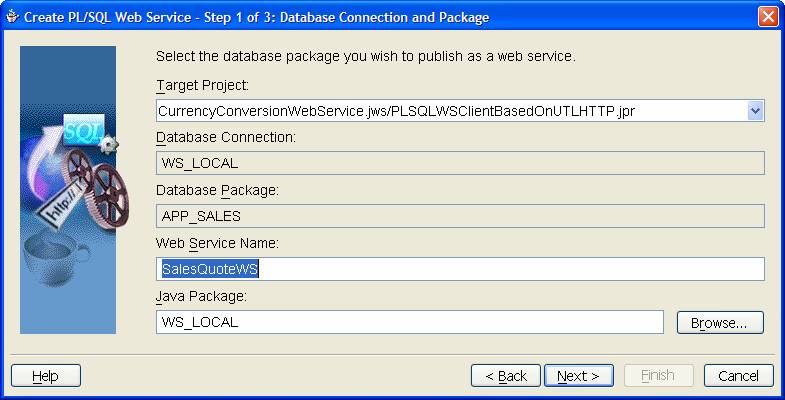Screen dimensions: 785x400
Task: Click the SQL icon in wizard banner
Action: tap(84, 131)
